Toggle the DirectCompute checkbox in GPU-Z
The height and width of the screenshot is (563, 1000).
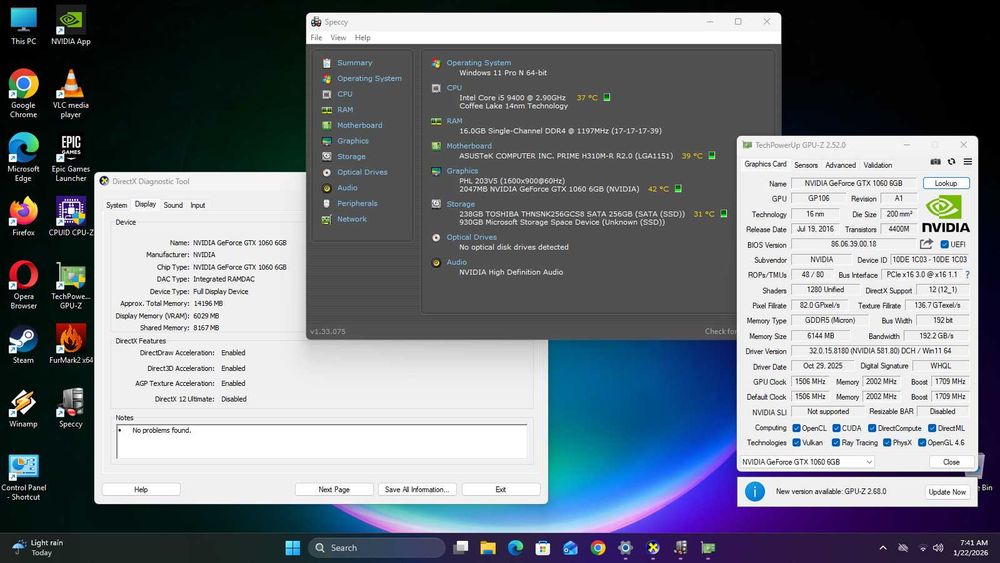[872, 428]
